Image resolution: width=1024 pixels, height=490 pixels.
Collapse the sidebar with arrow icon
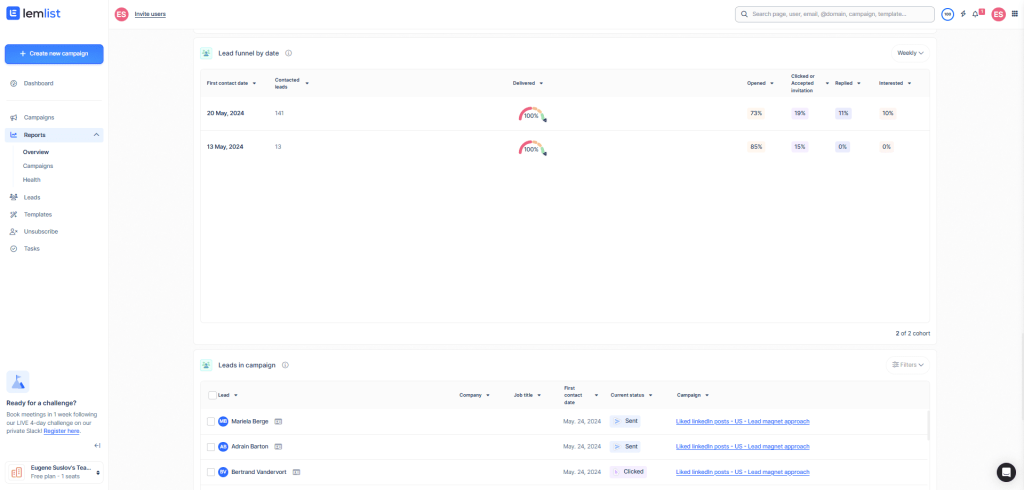click(97, 446)
